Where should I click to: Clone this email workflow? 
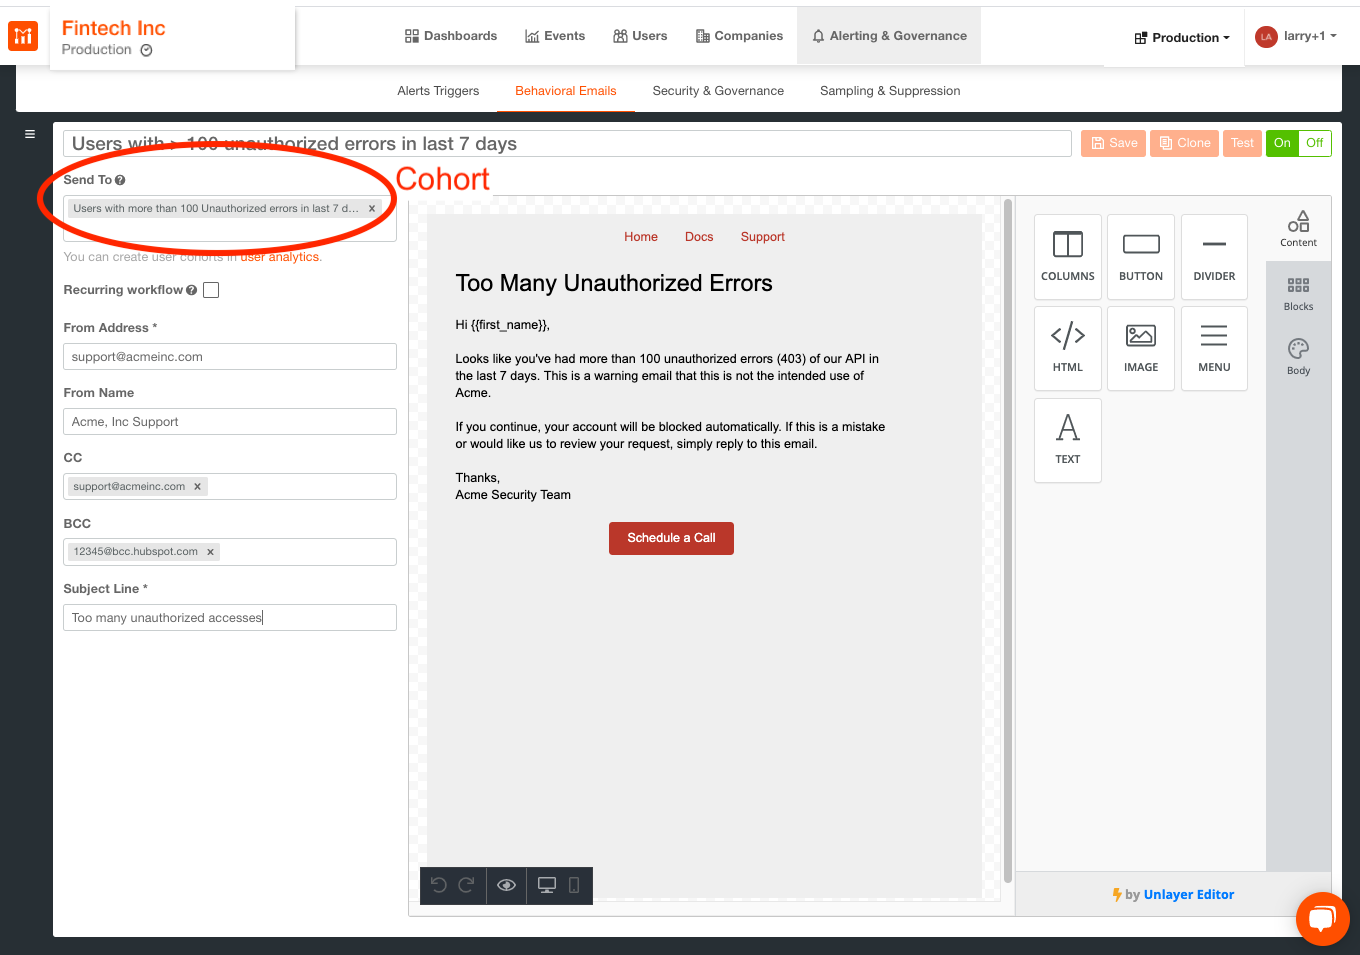1185,143
